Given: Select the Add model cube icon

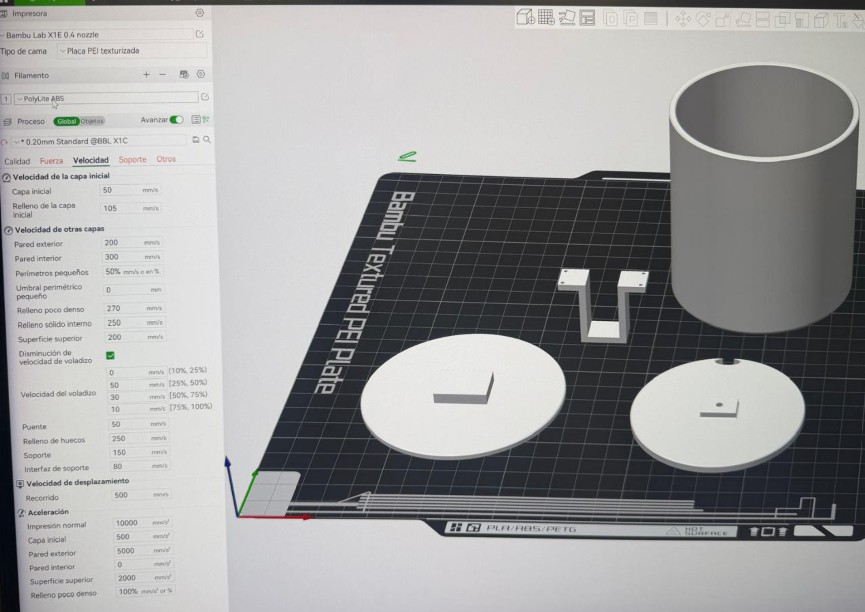Looking at the screenshot, I should (522, 15).
